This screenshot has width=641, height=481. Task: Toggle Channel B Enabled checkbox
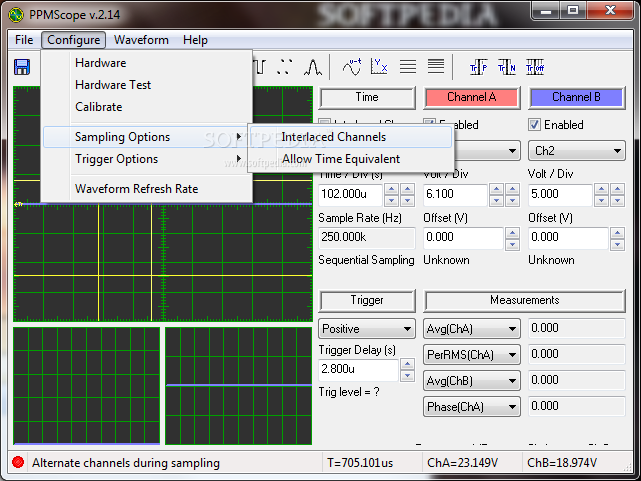click(534, 125)
